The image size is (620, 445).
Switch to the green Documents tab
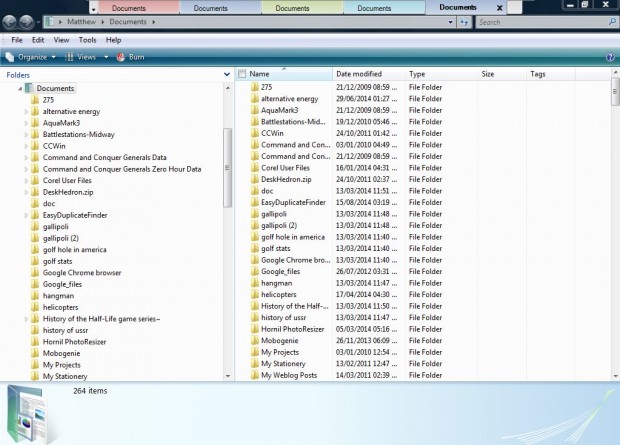point(302,8)
